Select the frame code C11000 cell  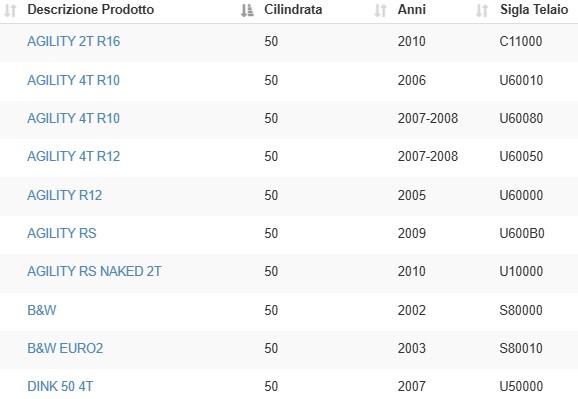(521, 41)
